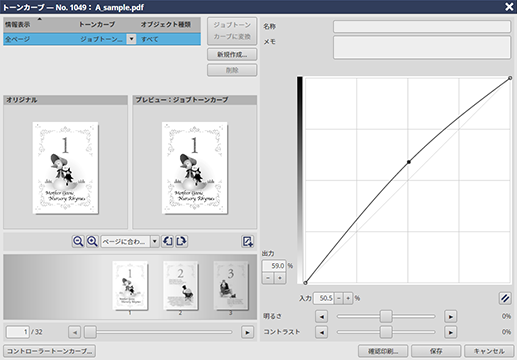This screenshot has height=360, width=517.
Task: Cancel with the キャンセル button
Action: [x=489, y=351]
